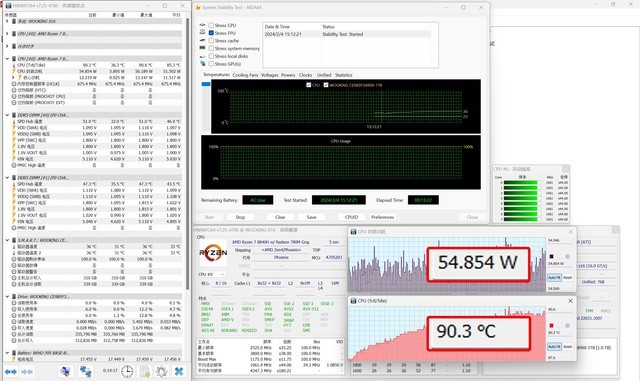The height and width of the screenshot is (381, 640).
Task: Enable the Stress CPU checkbox
Action: 211,25
